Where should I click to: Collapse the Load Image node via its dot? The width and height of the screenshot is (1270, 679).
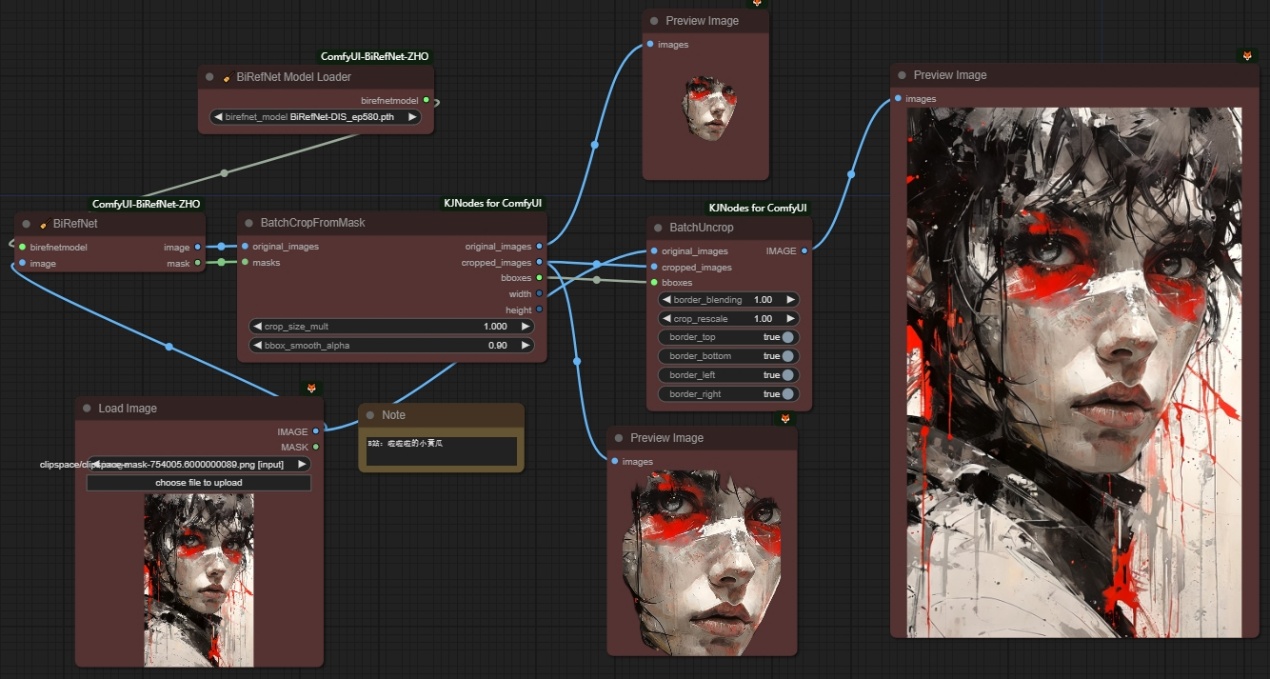pyautogui.click(x=87, y=409)
